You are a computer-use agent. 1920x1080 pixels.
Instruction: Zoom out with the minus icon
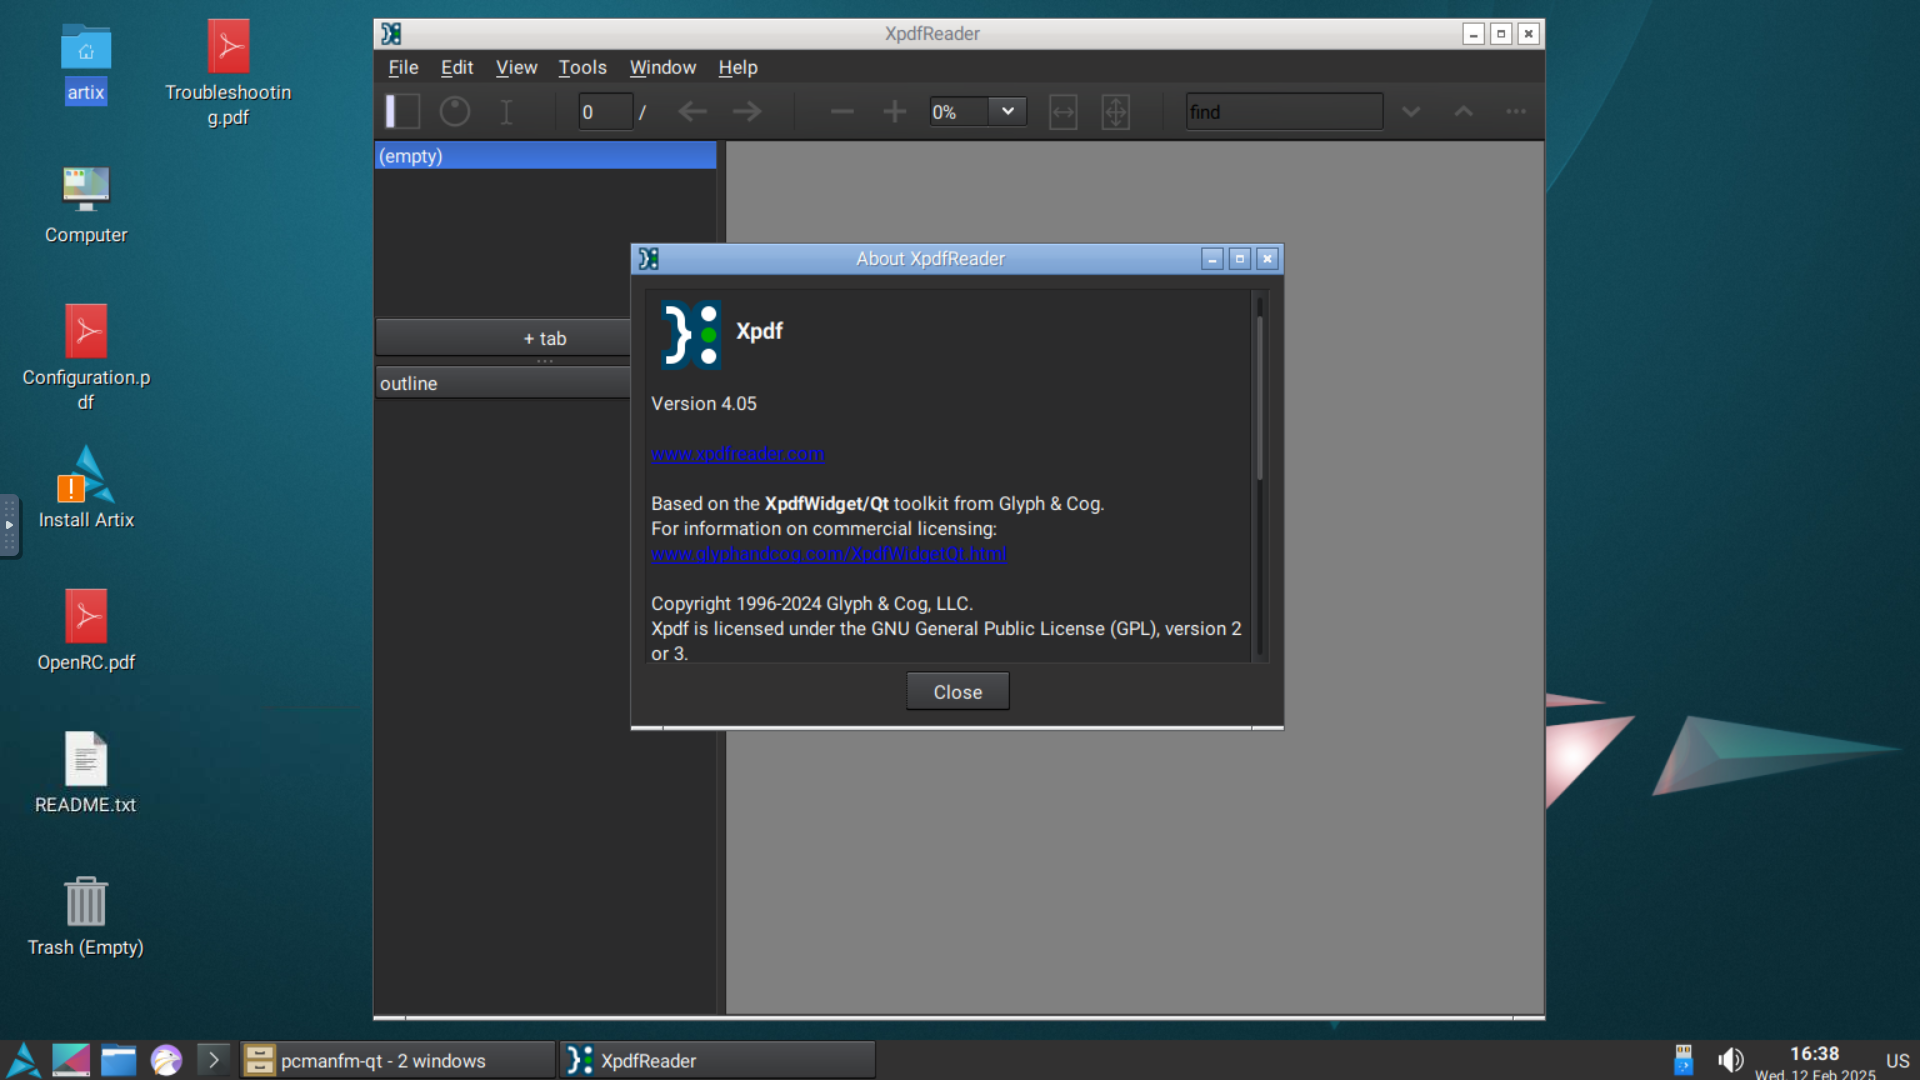842,111
